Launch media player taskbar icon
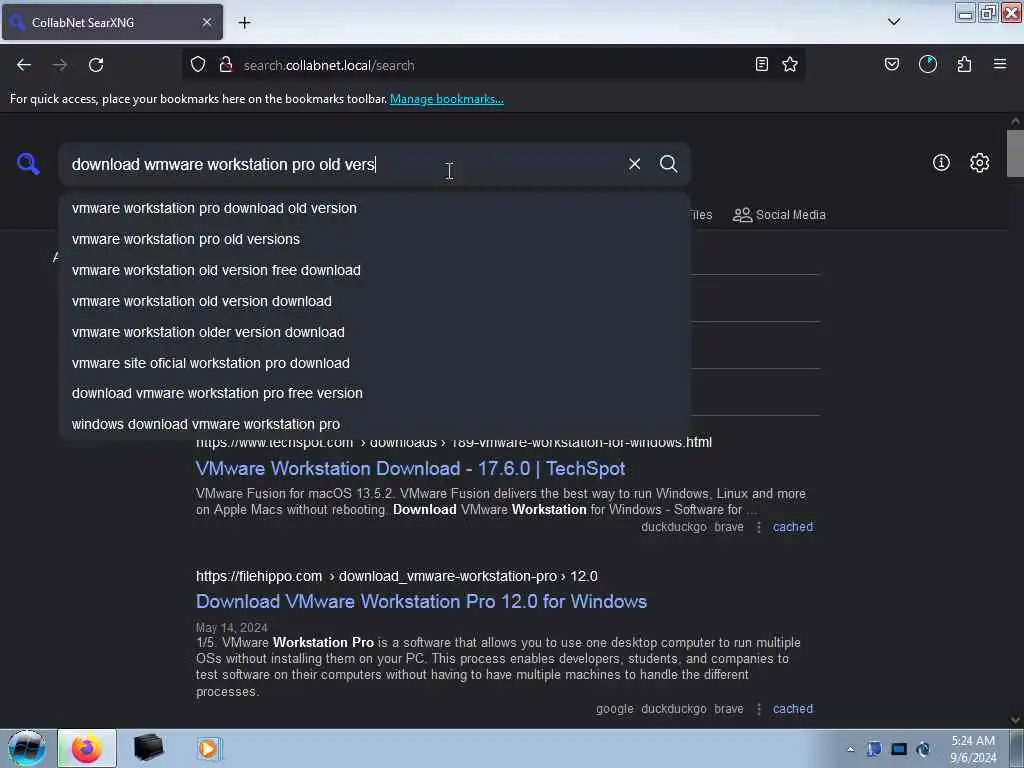1024x768 pixels. tap(209, 748)
